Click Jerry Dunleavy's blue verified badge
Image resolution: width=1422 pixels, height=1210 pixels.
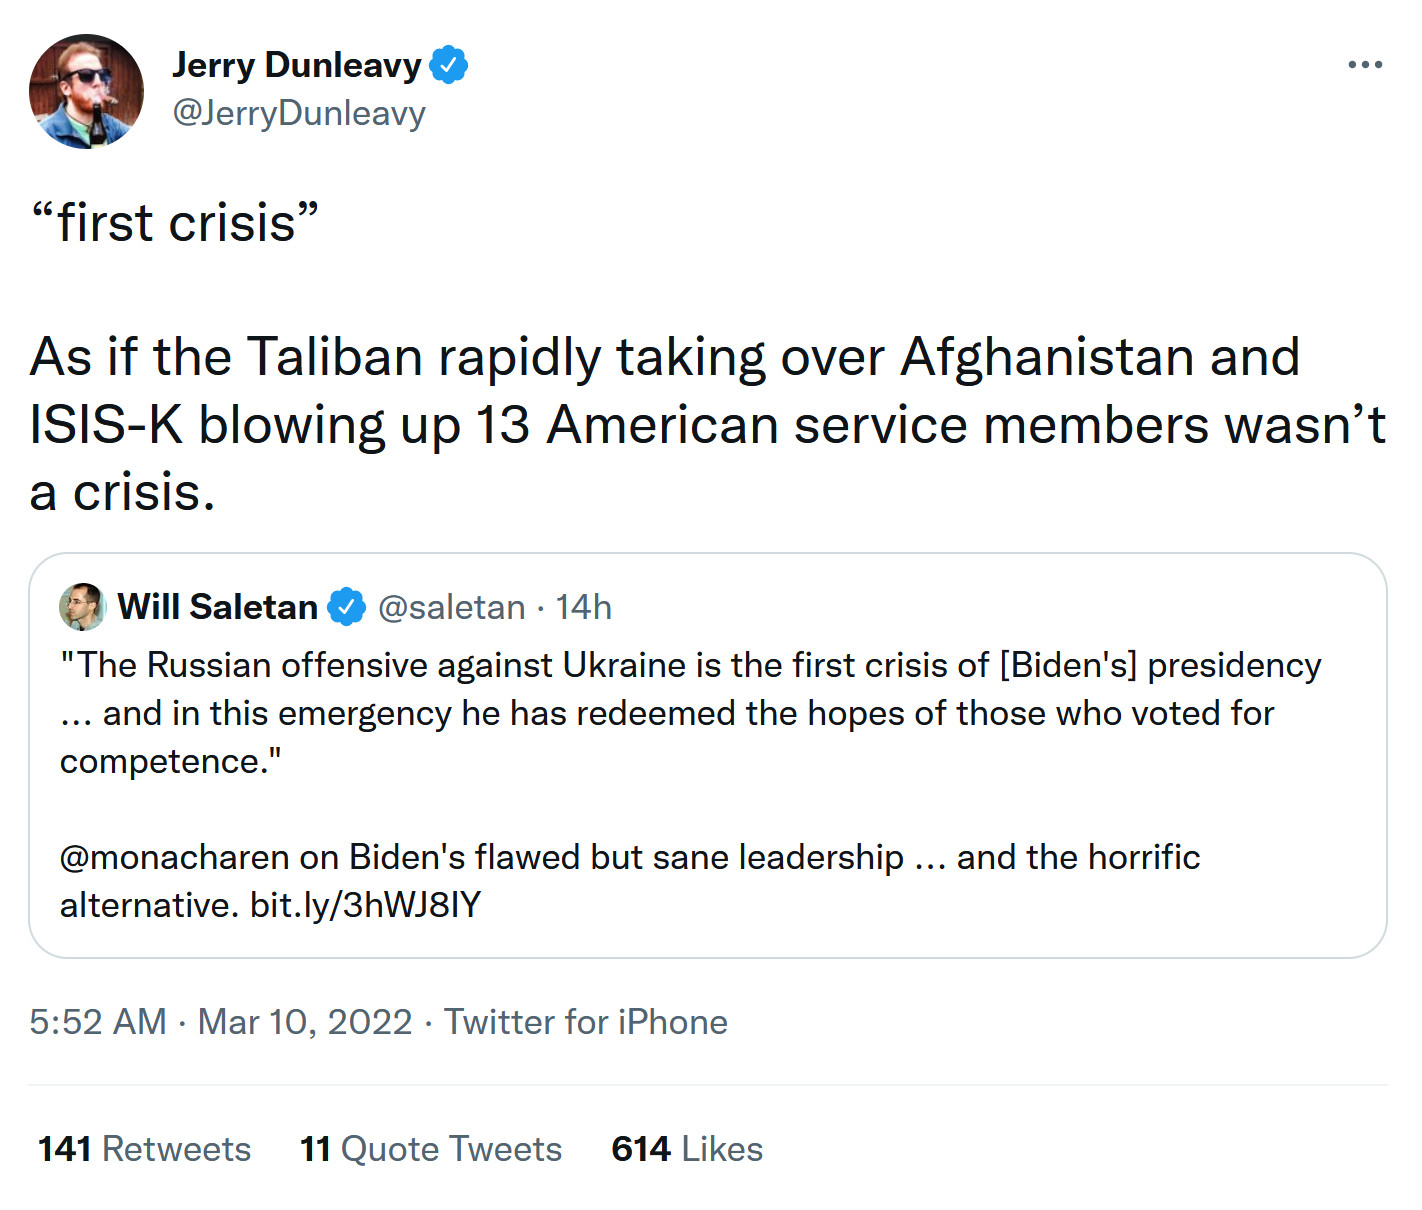pyautogui.click(x=449, y=65)
